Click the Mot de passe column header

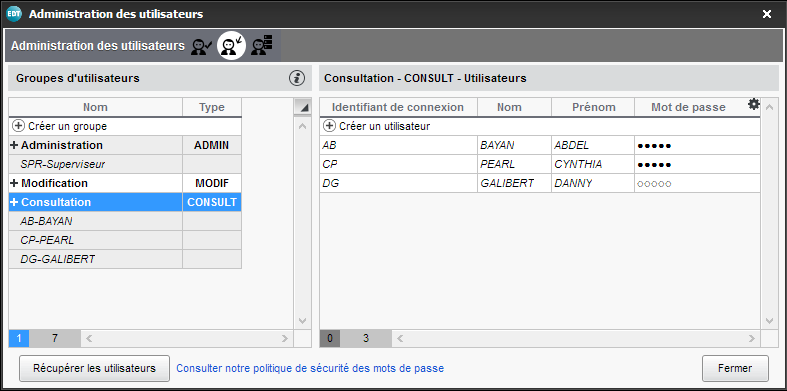(x=688, y=107)
